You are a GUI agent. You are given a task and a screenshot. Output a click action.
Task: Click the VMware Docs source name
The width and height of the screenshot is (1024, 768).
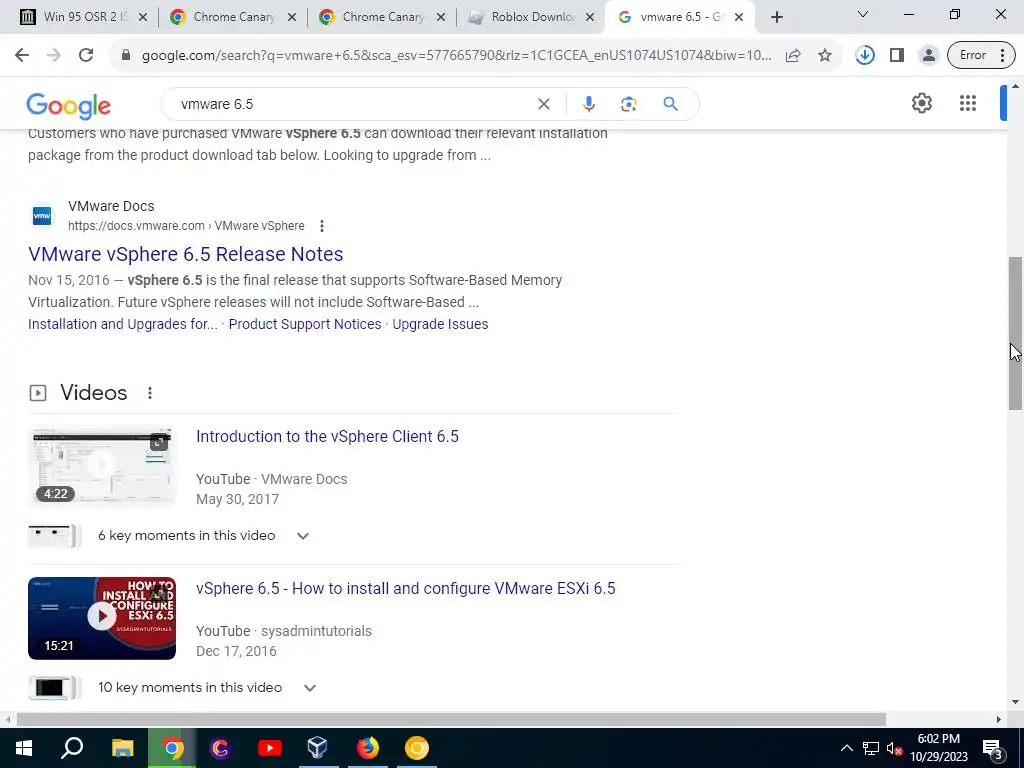111,206
